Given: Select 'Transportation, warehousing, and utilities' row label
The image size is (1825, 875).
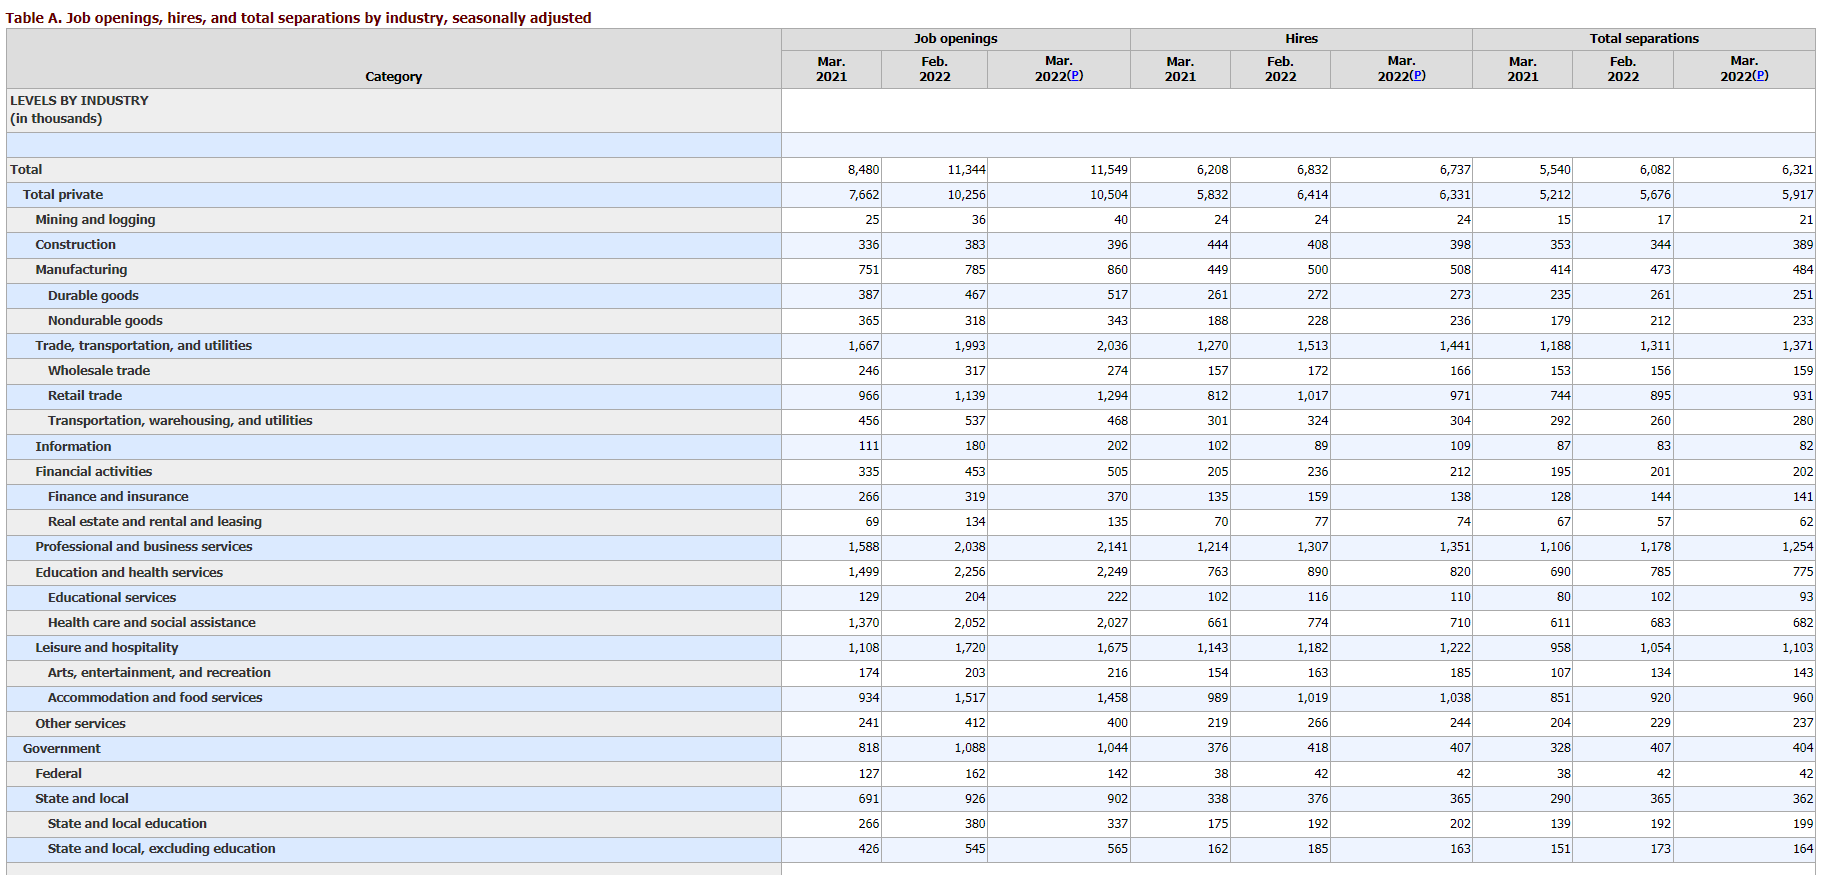Looking at the screenshot, I should 180,421.
